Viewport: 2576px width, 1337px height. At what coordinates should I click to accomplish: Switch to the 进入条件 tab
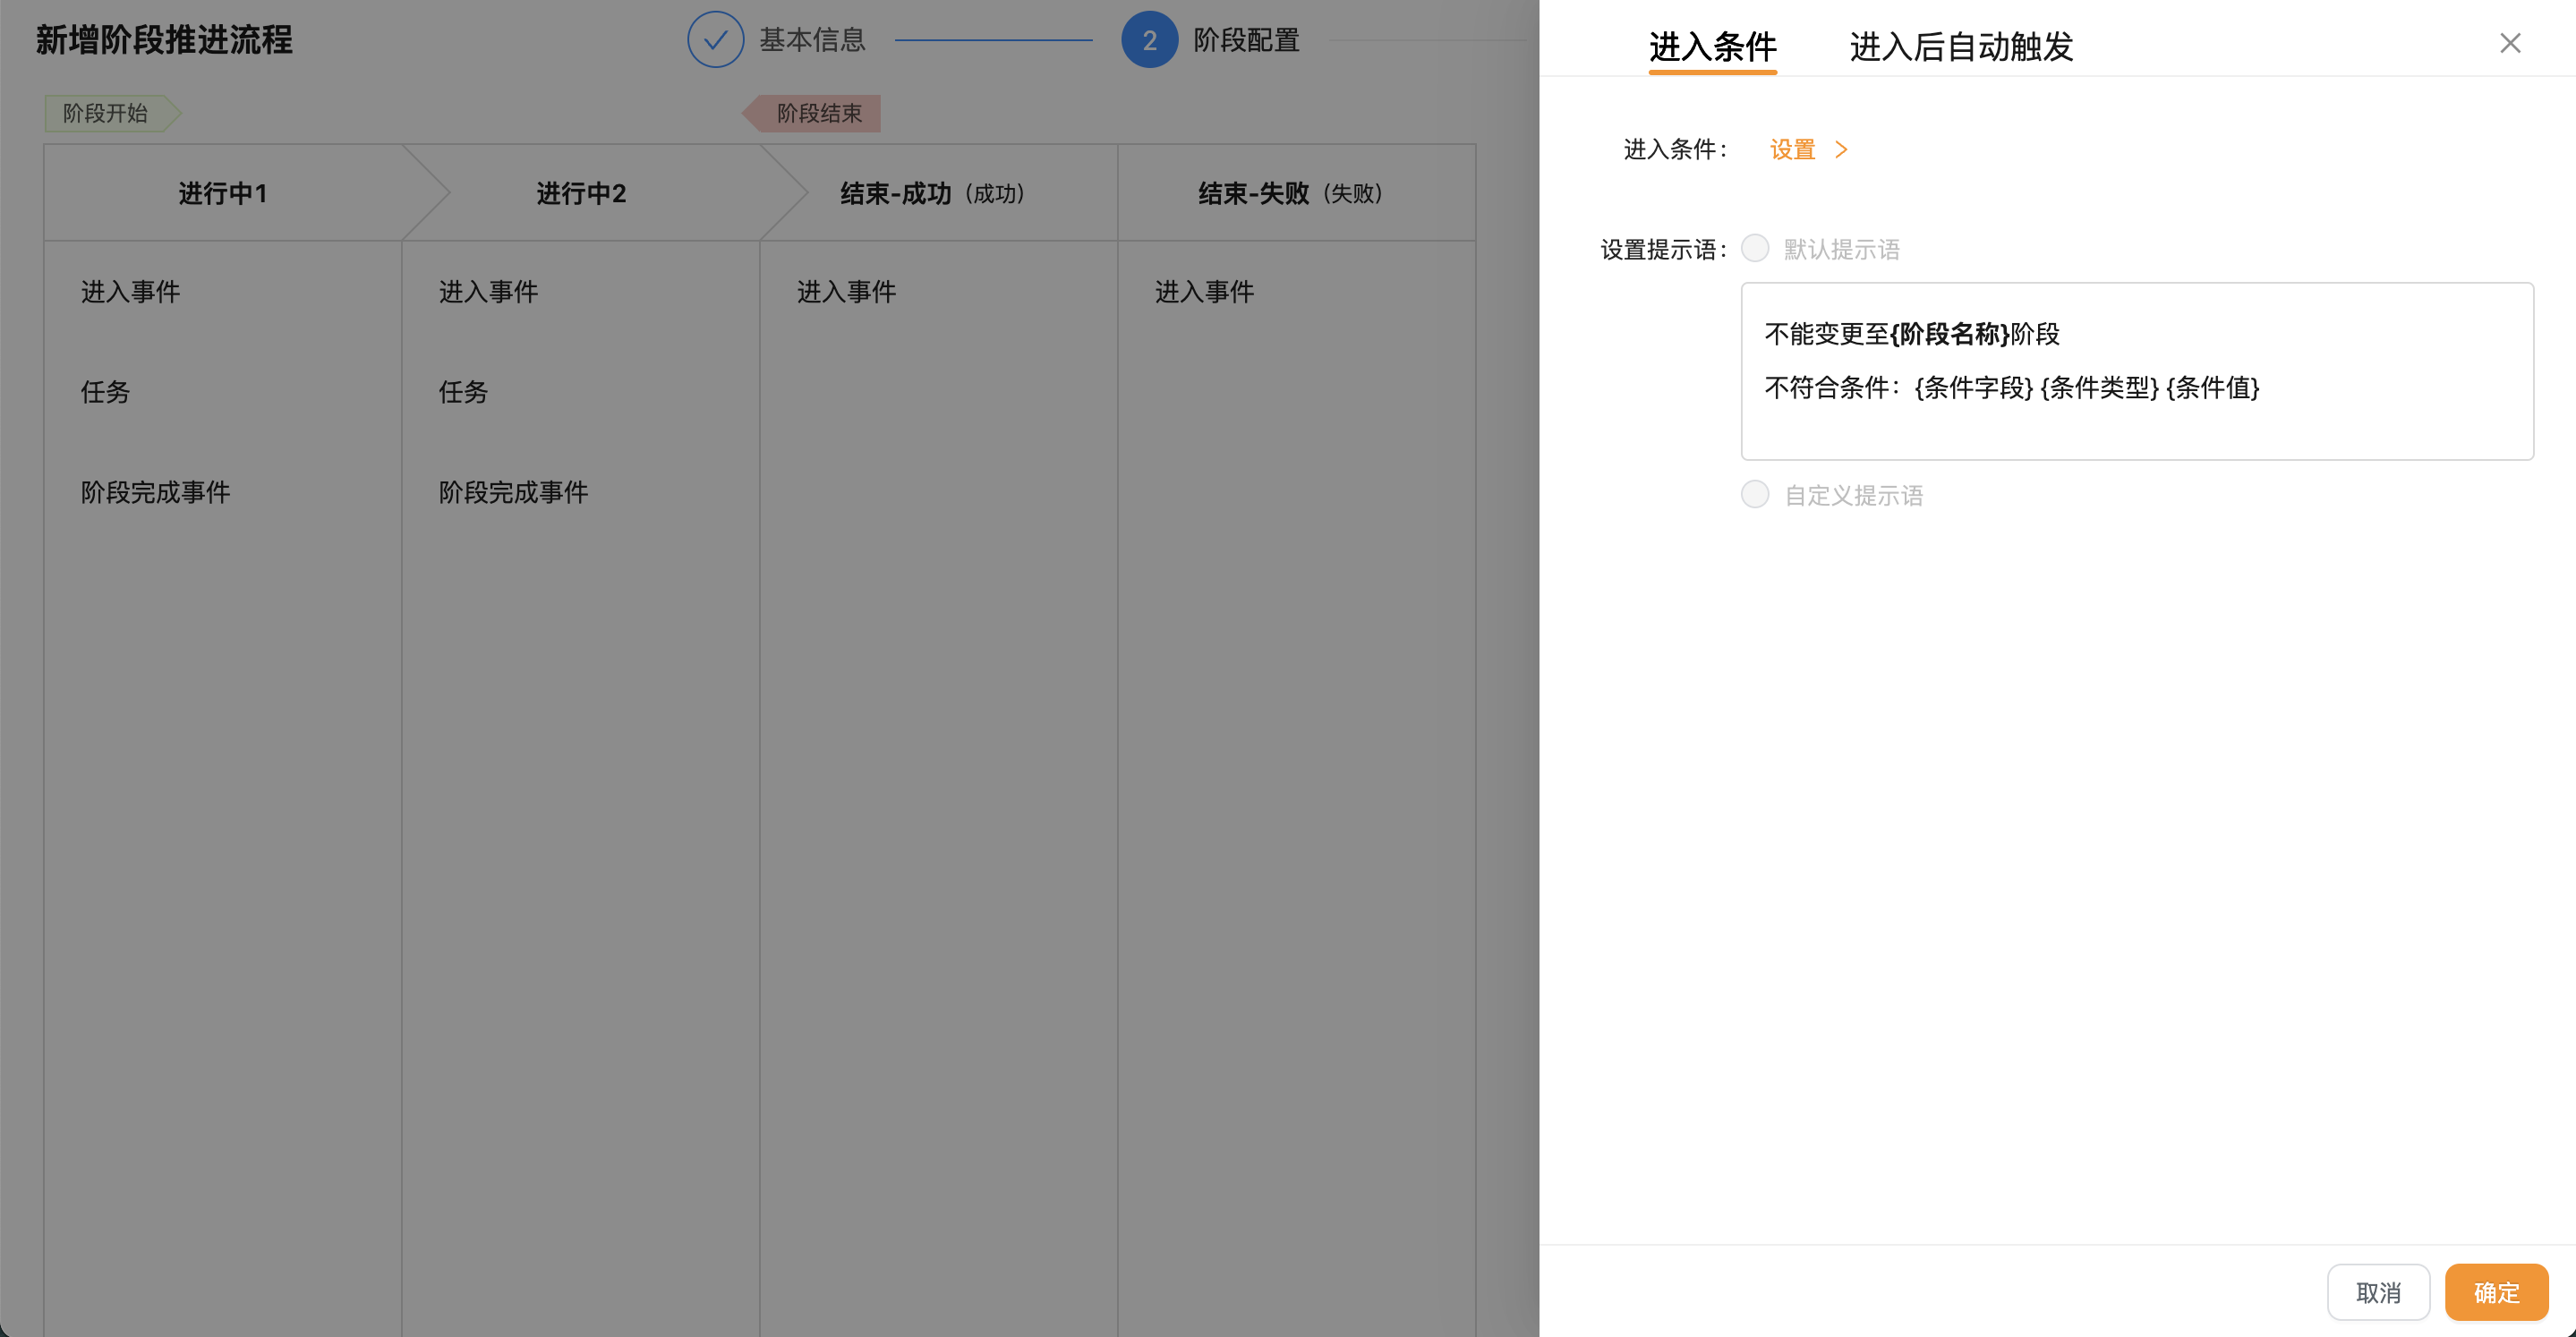pyautogui.click(x=1712, y=46)
